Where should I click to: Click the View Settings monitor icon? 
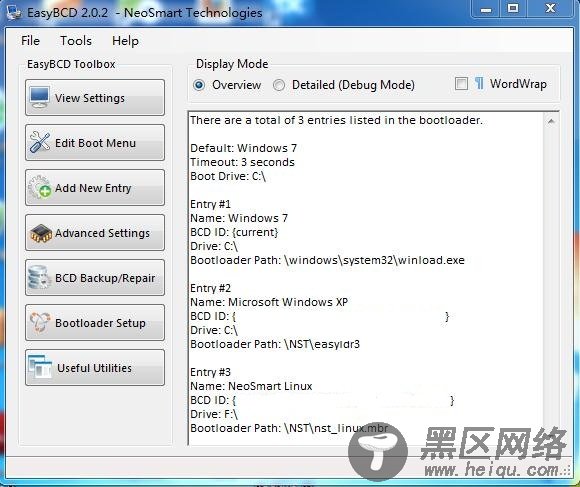pos(40,98)
